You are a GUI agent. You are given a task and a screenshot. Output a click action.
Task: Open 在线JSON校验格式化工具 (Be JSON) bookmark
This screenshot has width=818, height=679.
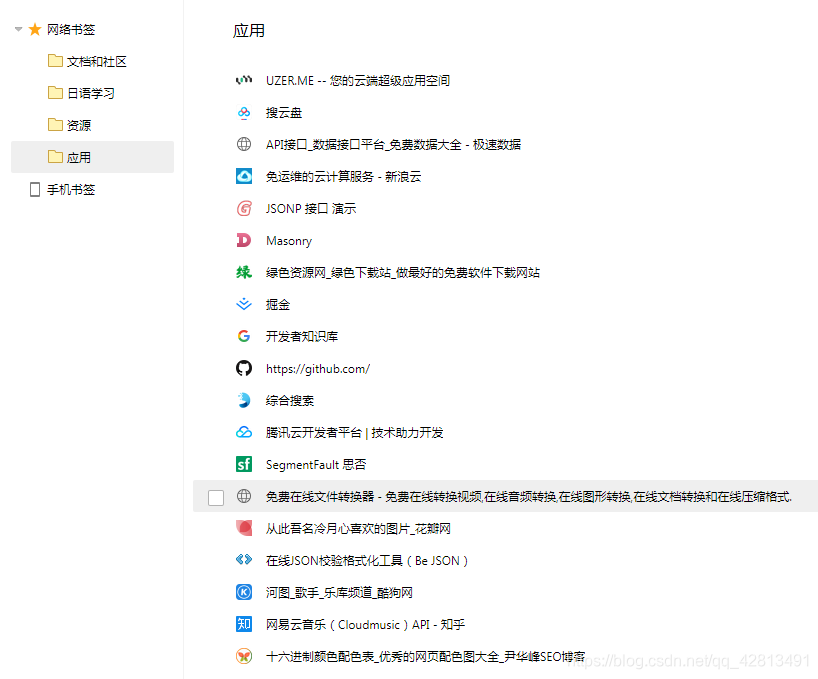point(367,561)
